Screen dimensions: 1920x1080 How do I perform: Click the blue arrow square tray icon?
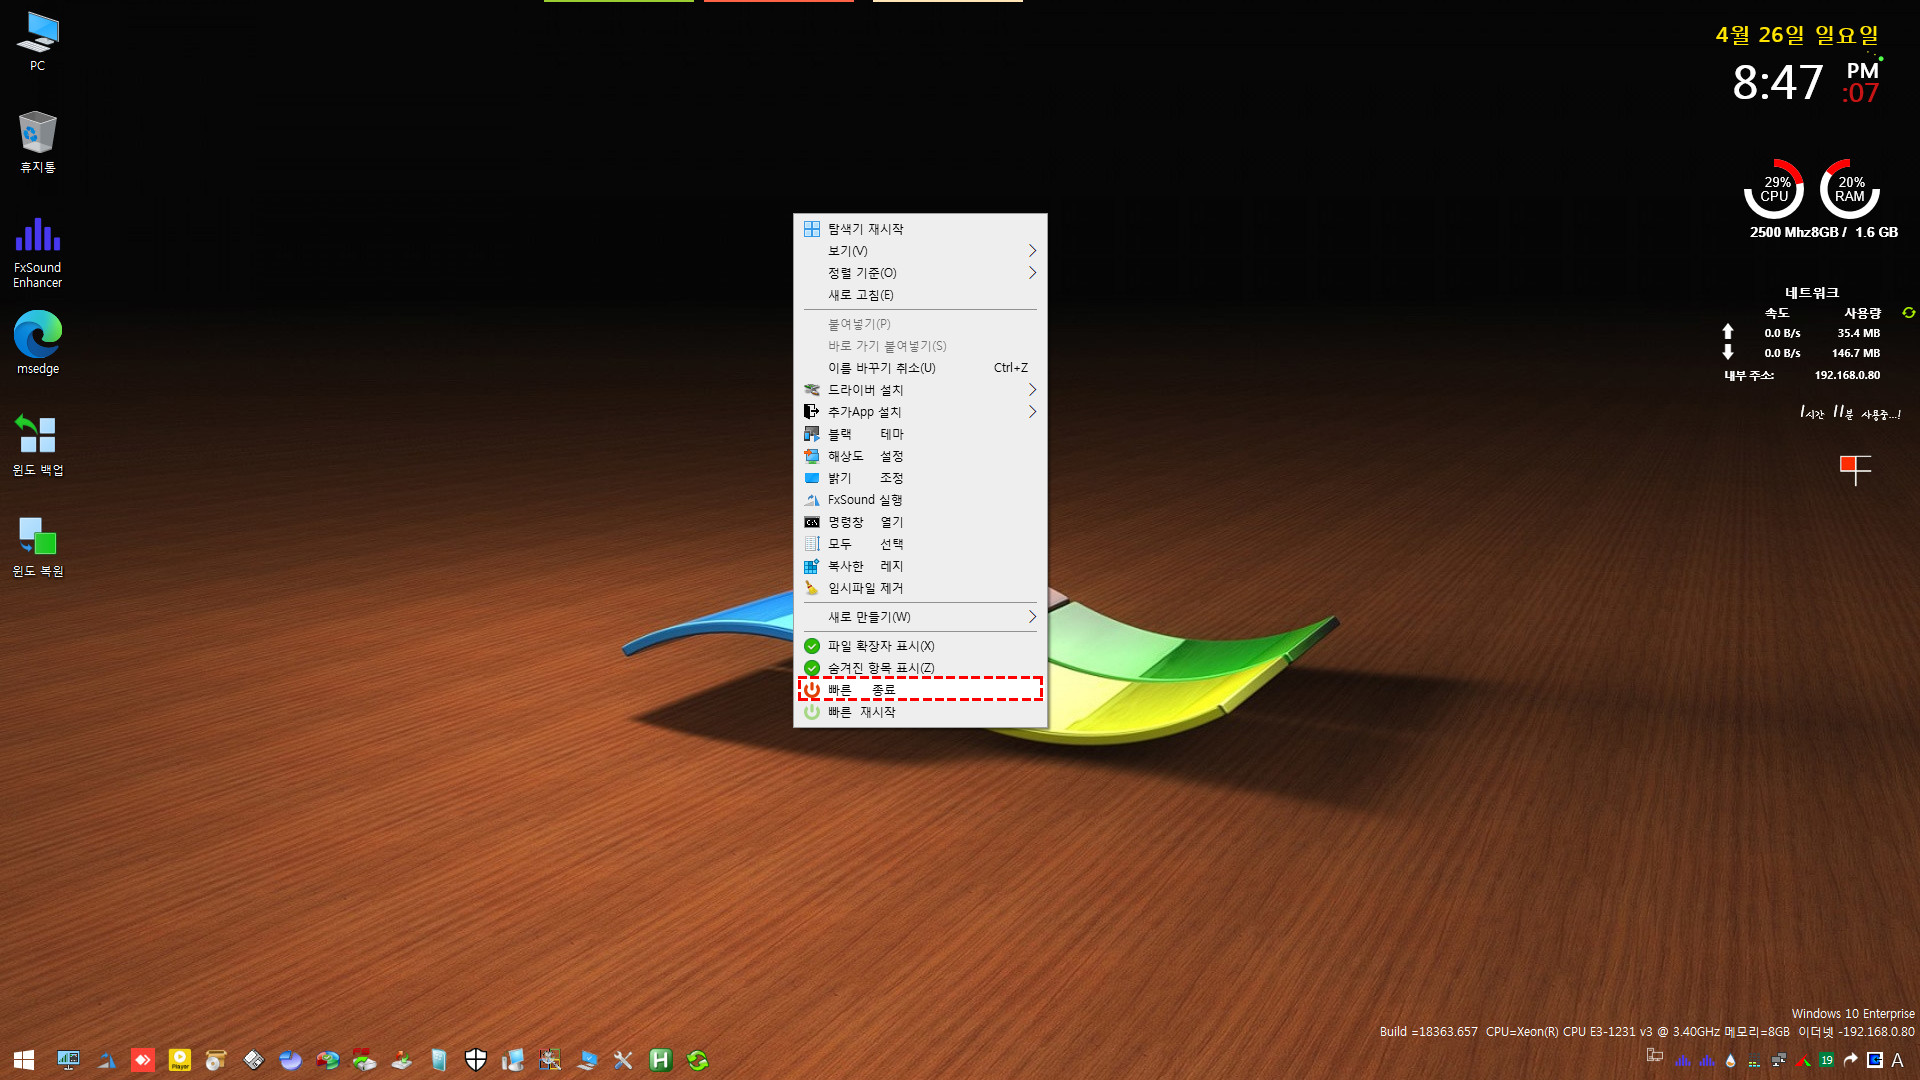pyautogui.click(x=1875, y=1060)
